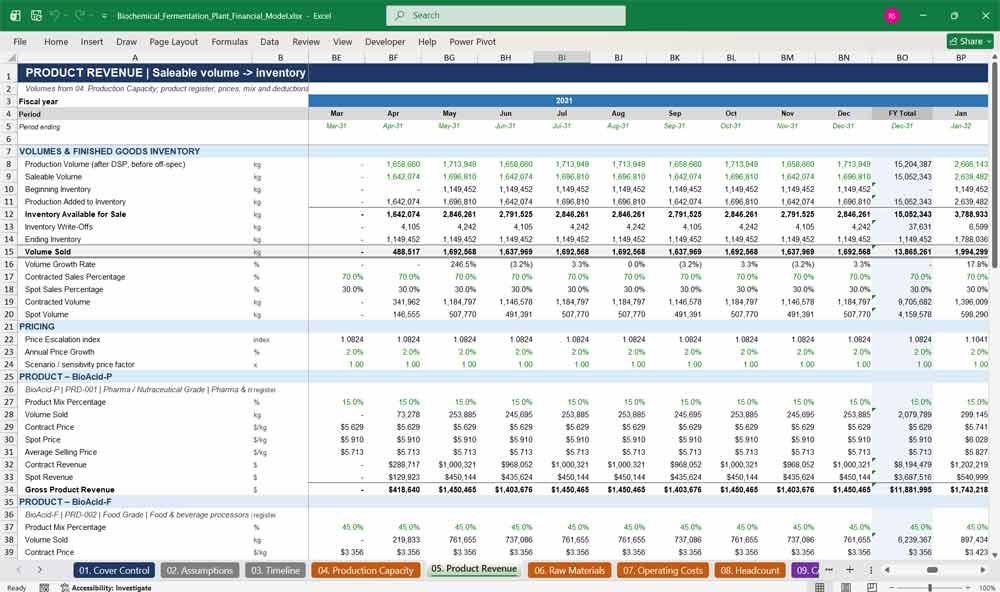Click the vertical scroll down arrow
This screenshot has width=1000, height=592.
[x=995, y=556]
